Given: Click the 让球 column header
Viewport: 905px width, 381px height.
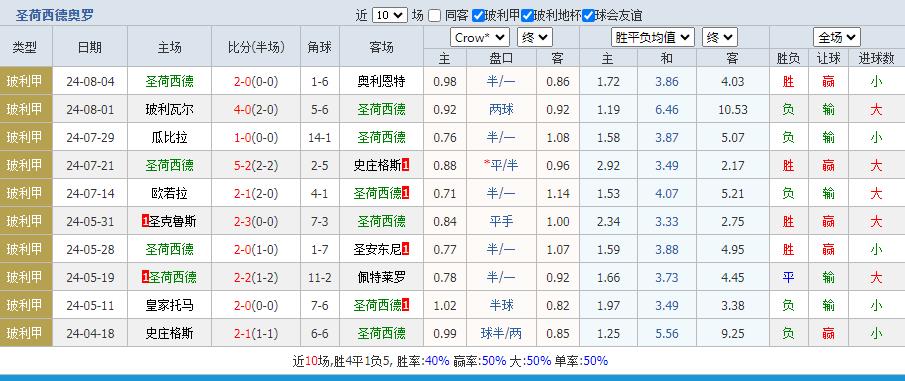Looking at the screenshot, I should pyautogui.click(x=828, y=58).
